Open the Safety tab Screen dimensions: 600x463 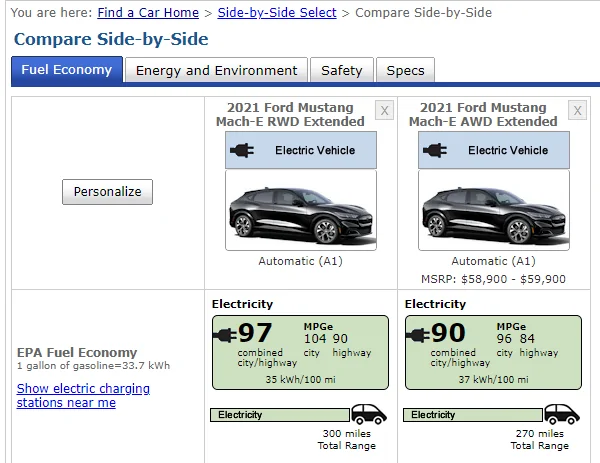[342, 70]
